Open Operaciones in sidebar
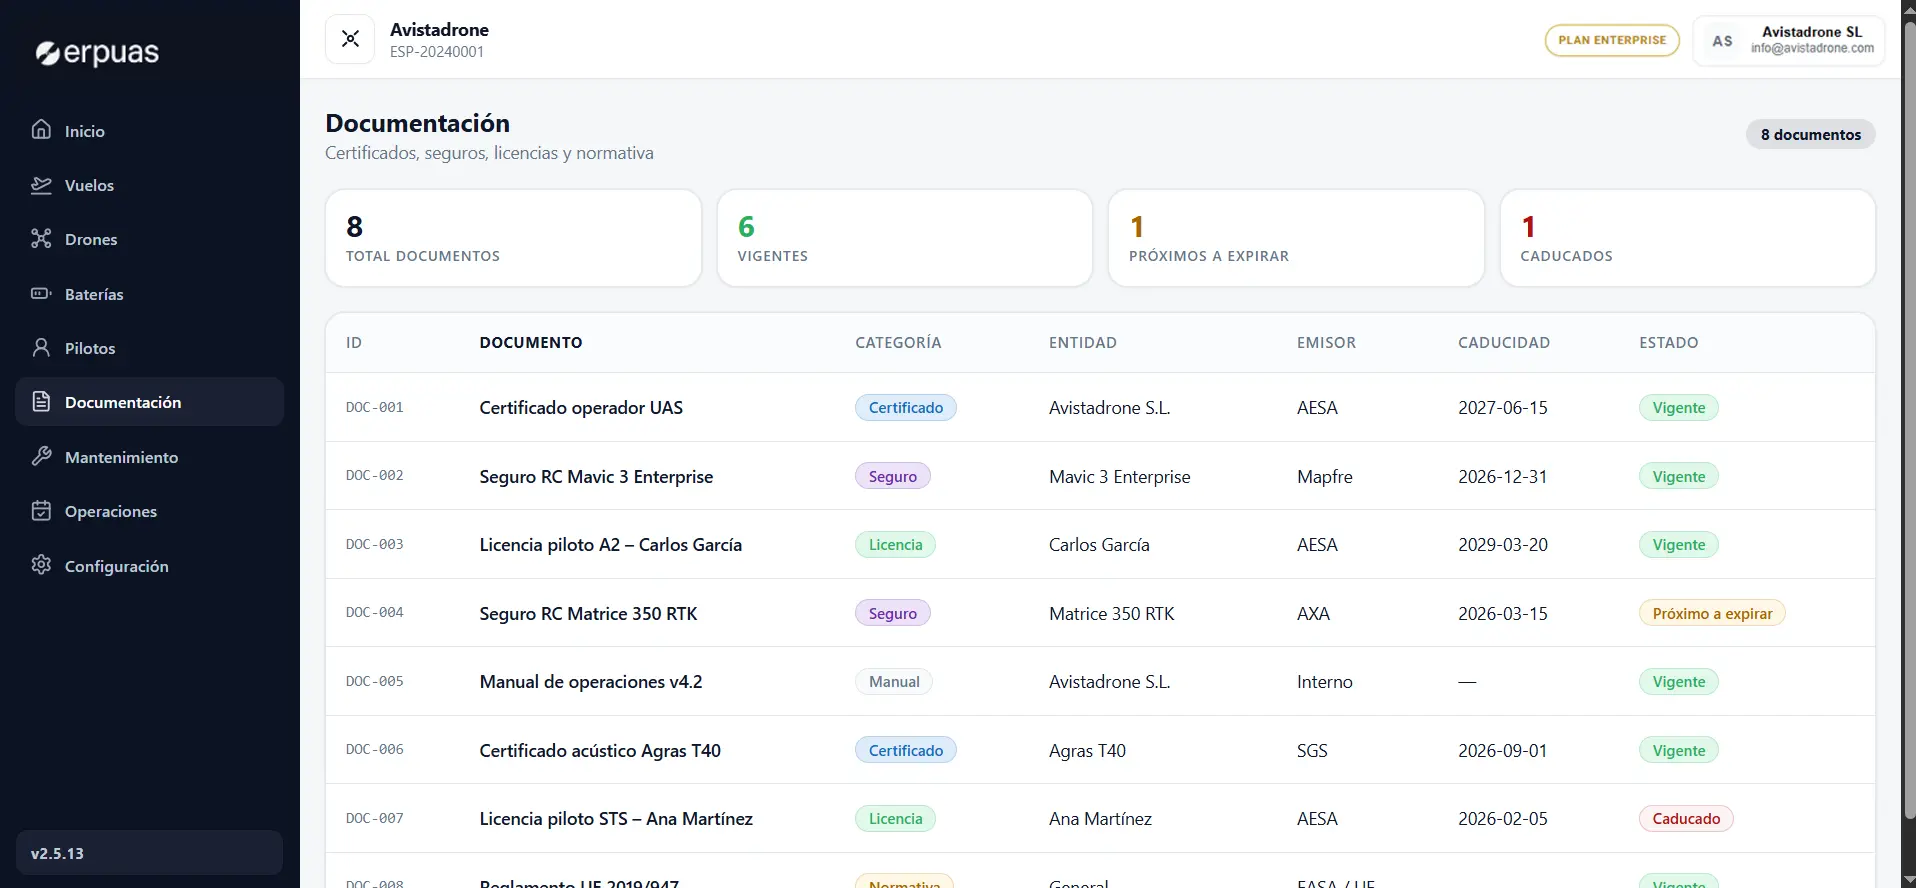Image resolution: width=1916 pixels, height=888 pixels. coord(150,511)
